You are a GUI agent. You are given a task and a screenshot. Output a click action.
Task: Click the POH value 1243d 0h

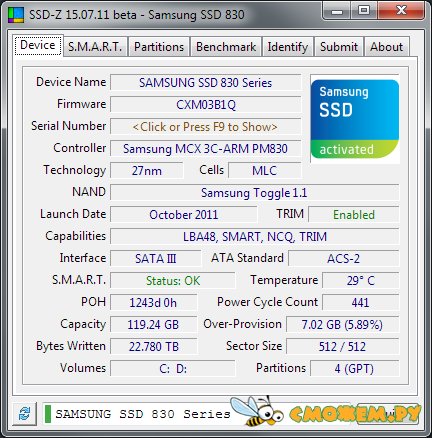point(154,303)
